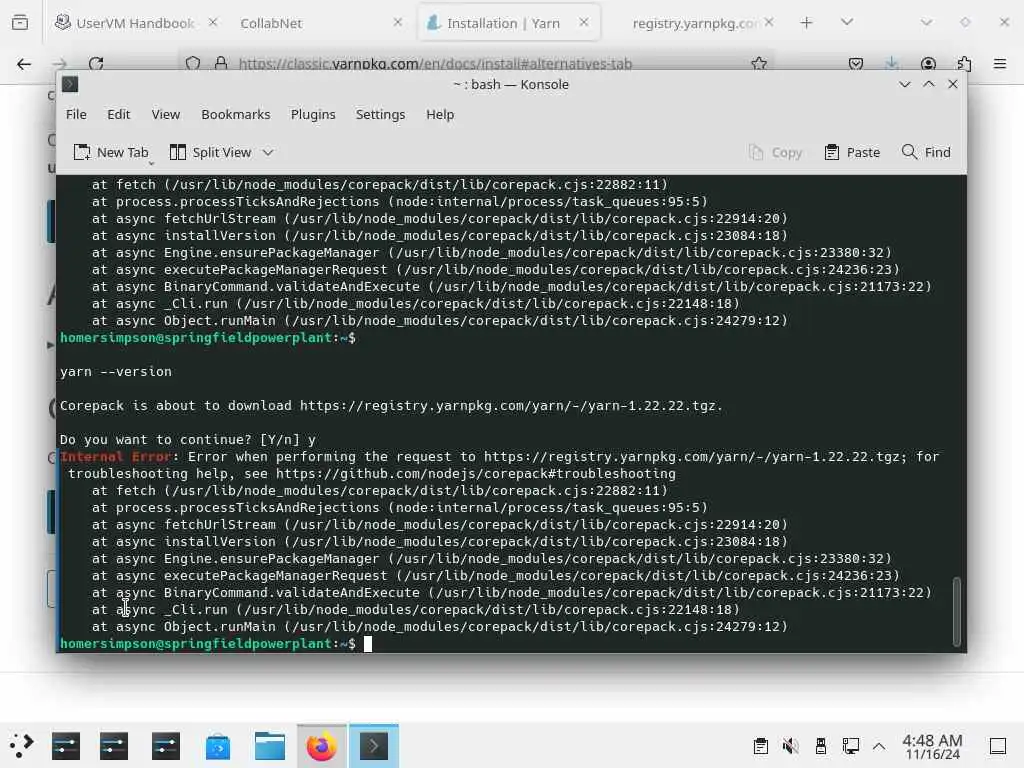Image resolution: width=1024 pixels, height=768 pixels.
Task: Click the network connection tray icon
Action: click(x=850, y=746)
